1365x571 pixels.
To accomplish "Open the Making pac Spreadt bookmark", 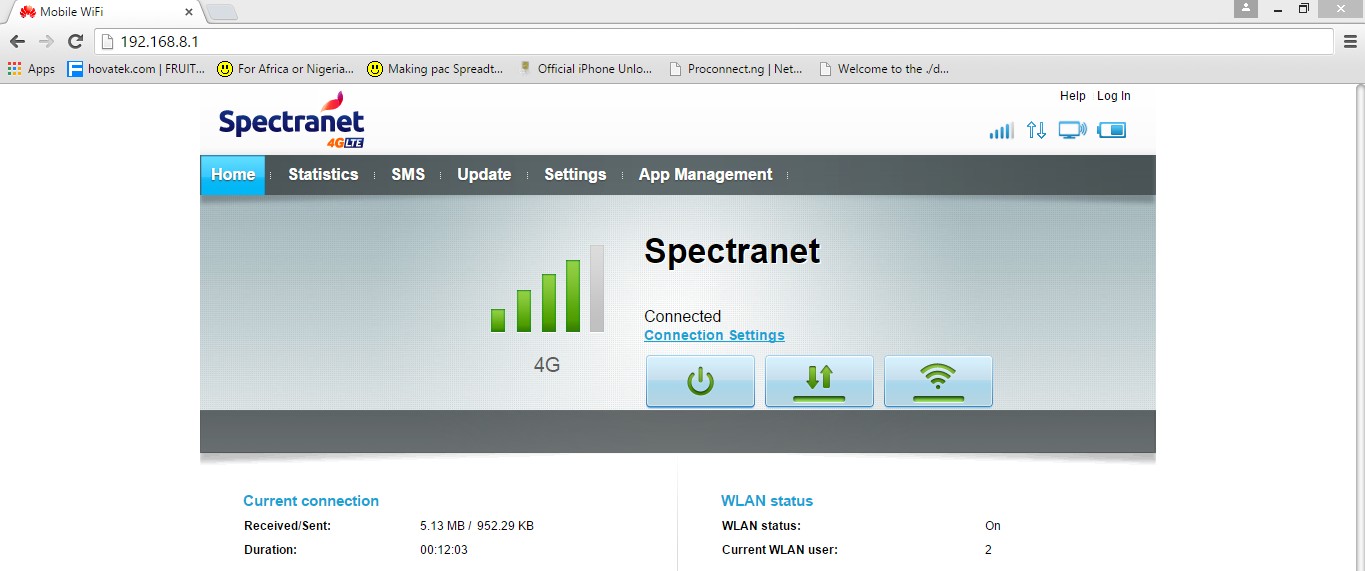I will (435, 69).
